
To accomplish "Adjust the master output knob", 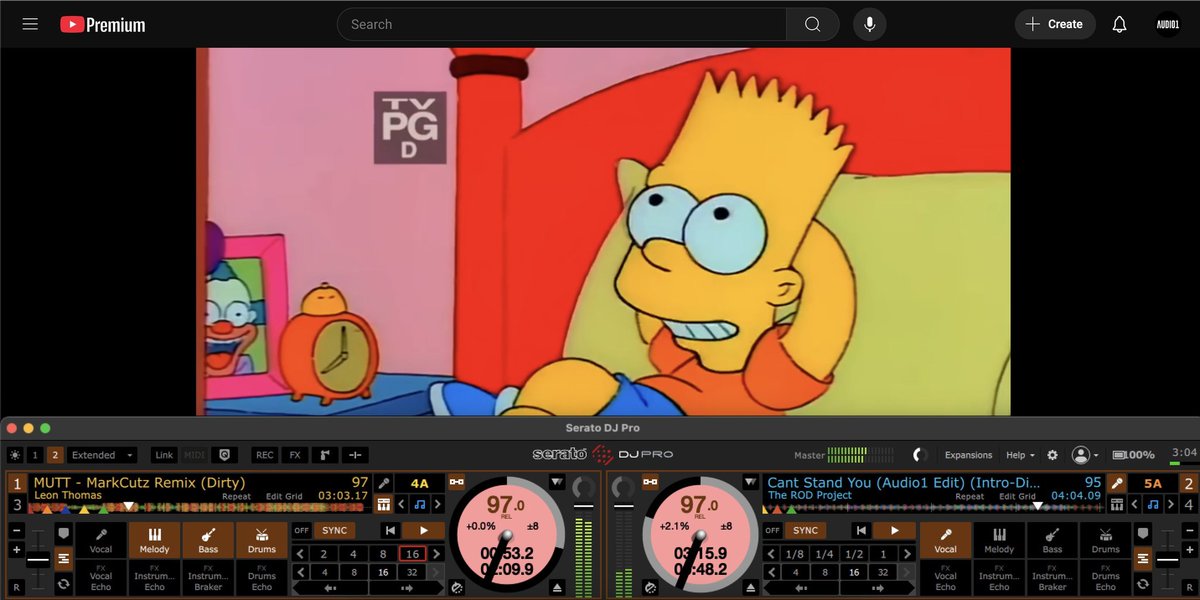I will (920, 455).
